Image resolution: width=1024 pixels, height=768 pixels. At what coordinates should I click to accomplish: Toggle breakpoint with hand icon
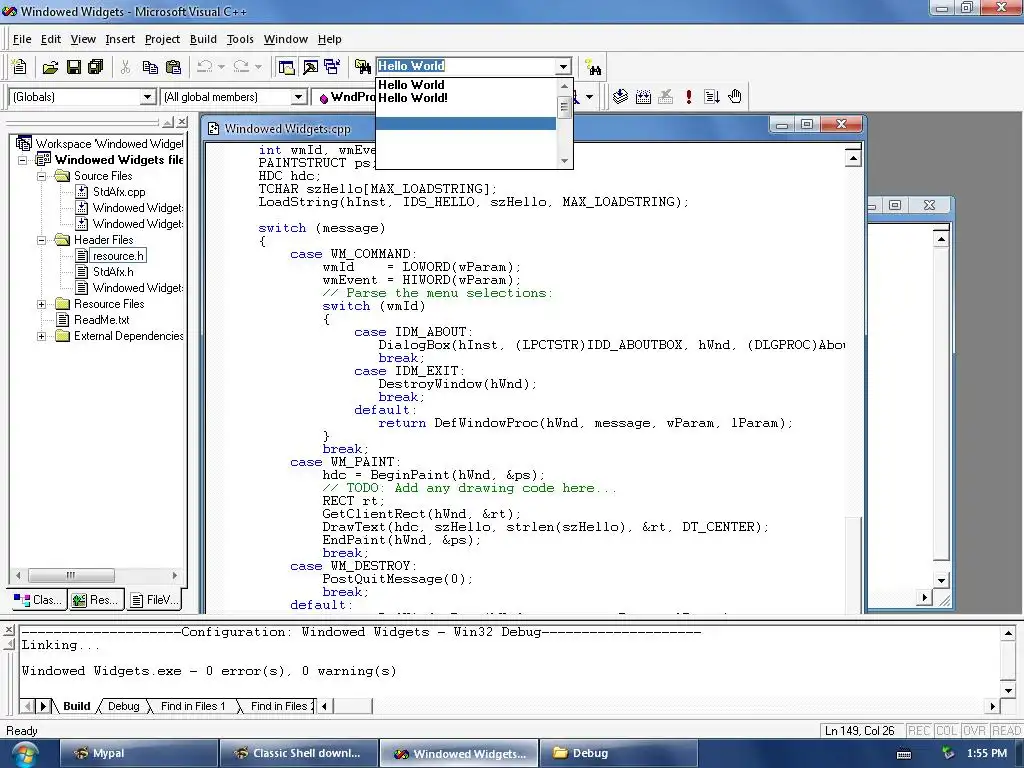735,97
